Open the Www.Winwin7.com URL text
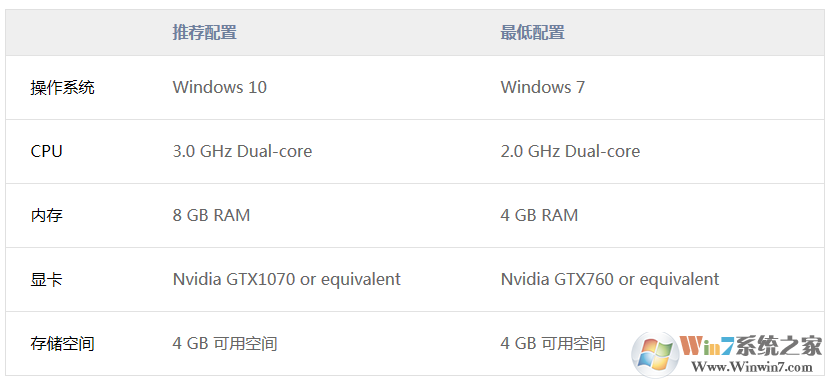 (x=752, y=366)
